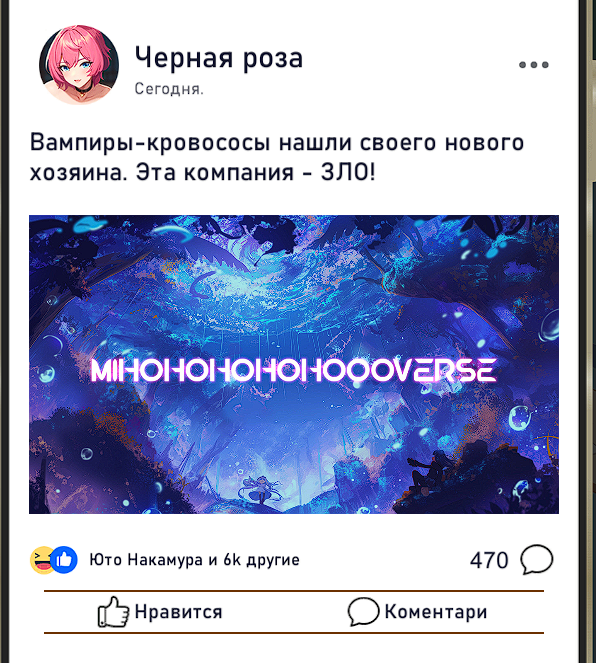Click the Сегодня timestamp
Screen dimensions: 596x663
169,89
